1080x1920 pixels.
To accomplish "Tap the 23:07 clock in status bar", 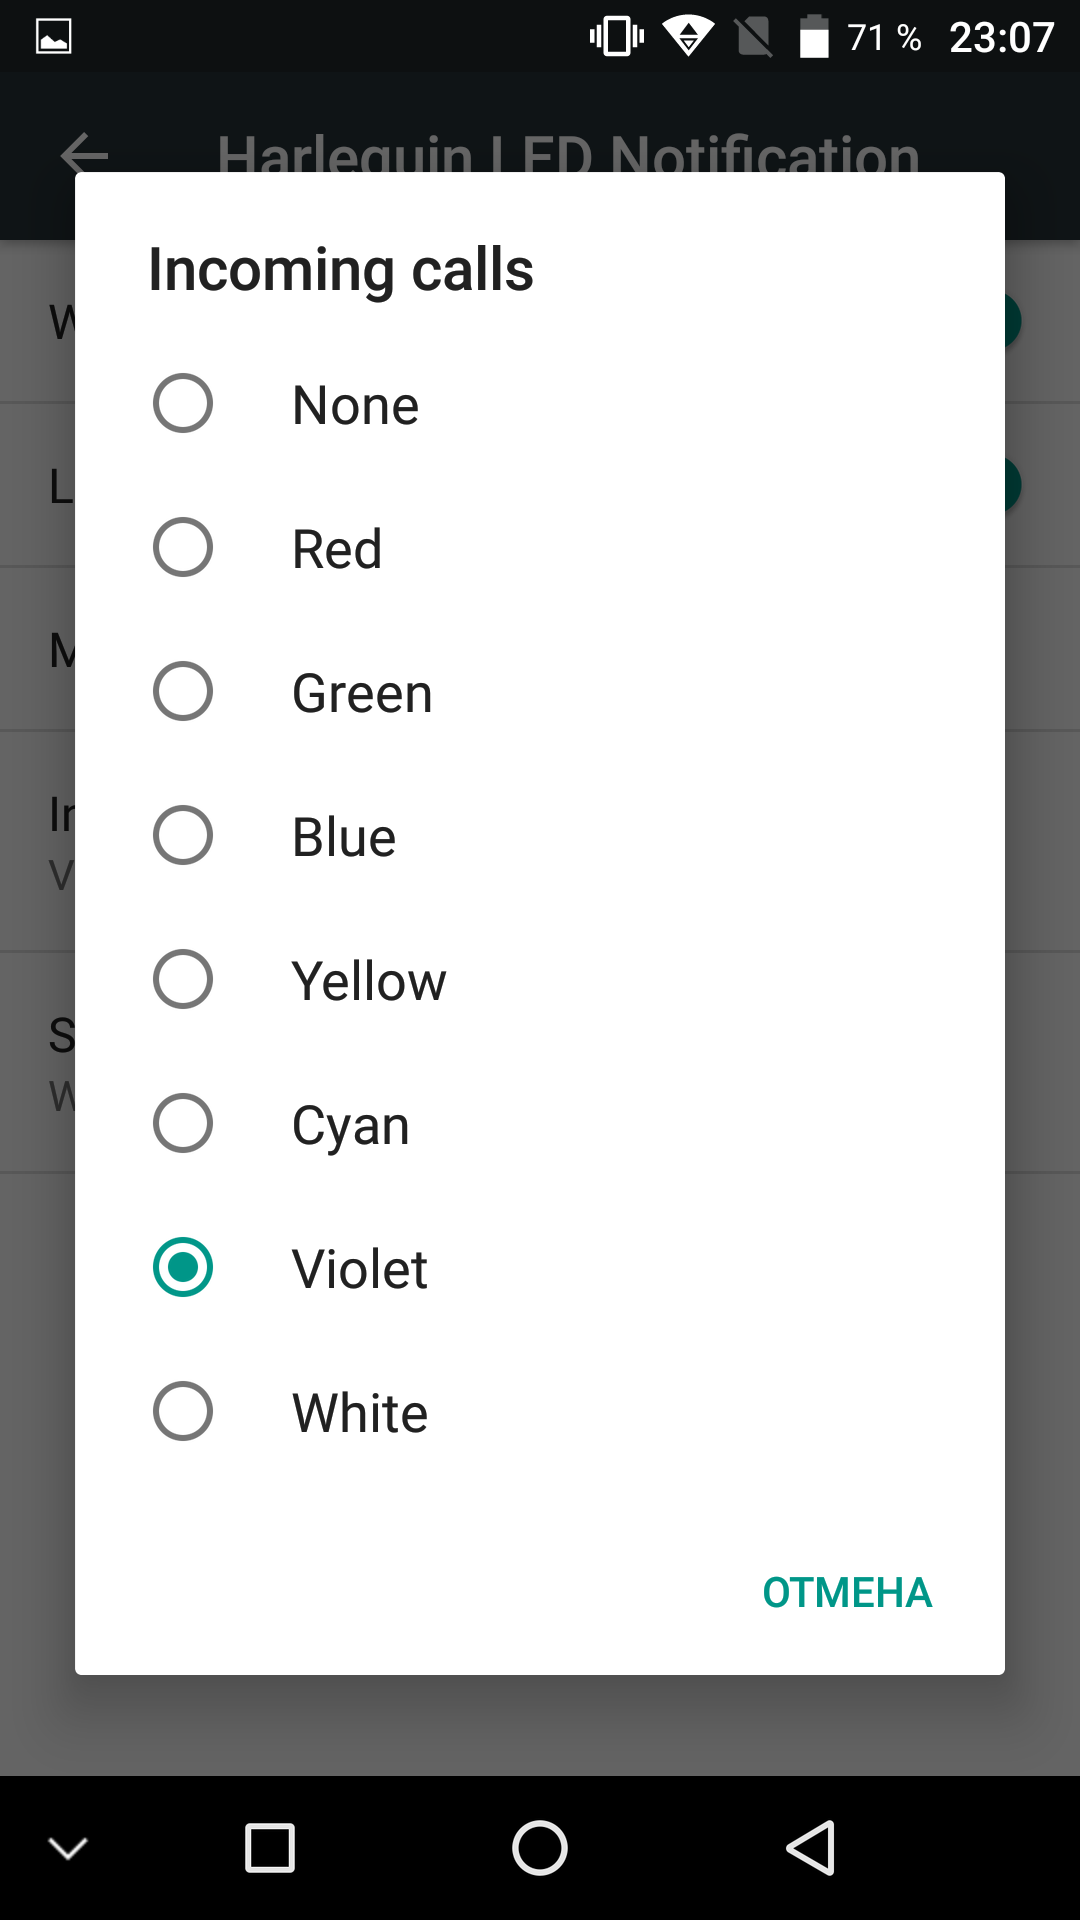I will pos(1002,38).
